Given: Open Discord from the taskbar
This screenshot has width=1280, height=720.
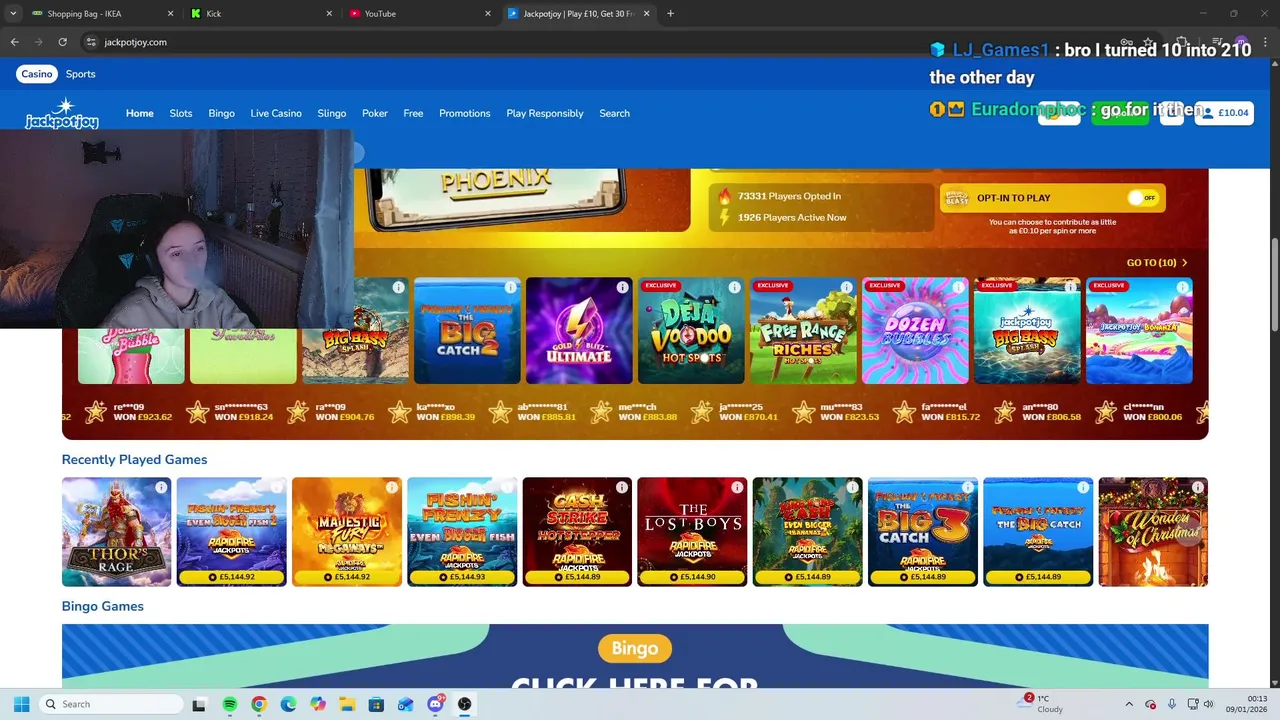Looking at the screenshot, I should 435,704.
